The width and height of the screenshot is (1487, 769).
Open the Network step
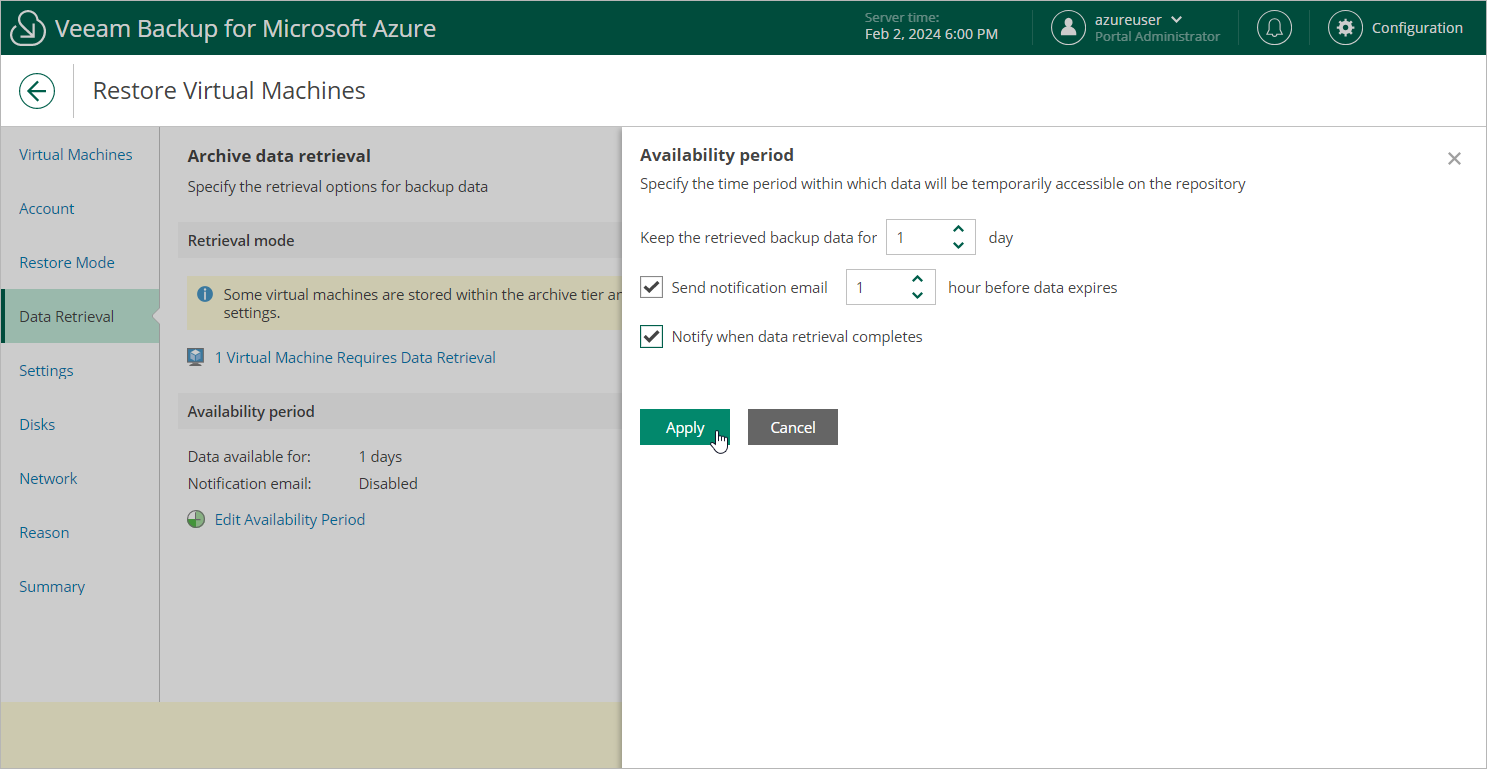pos(48,479)
